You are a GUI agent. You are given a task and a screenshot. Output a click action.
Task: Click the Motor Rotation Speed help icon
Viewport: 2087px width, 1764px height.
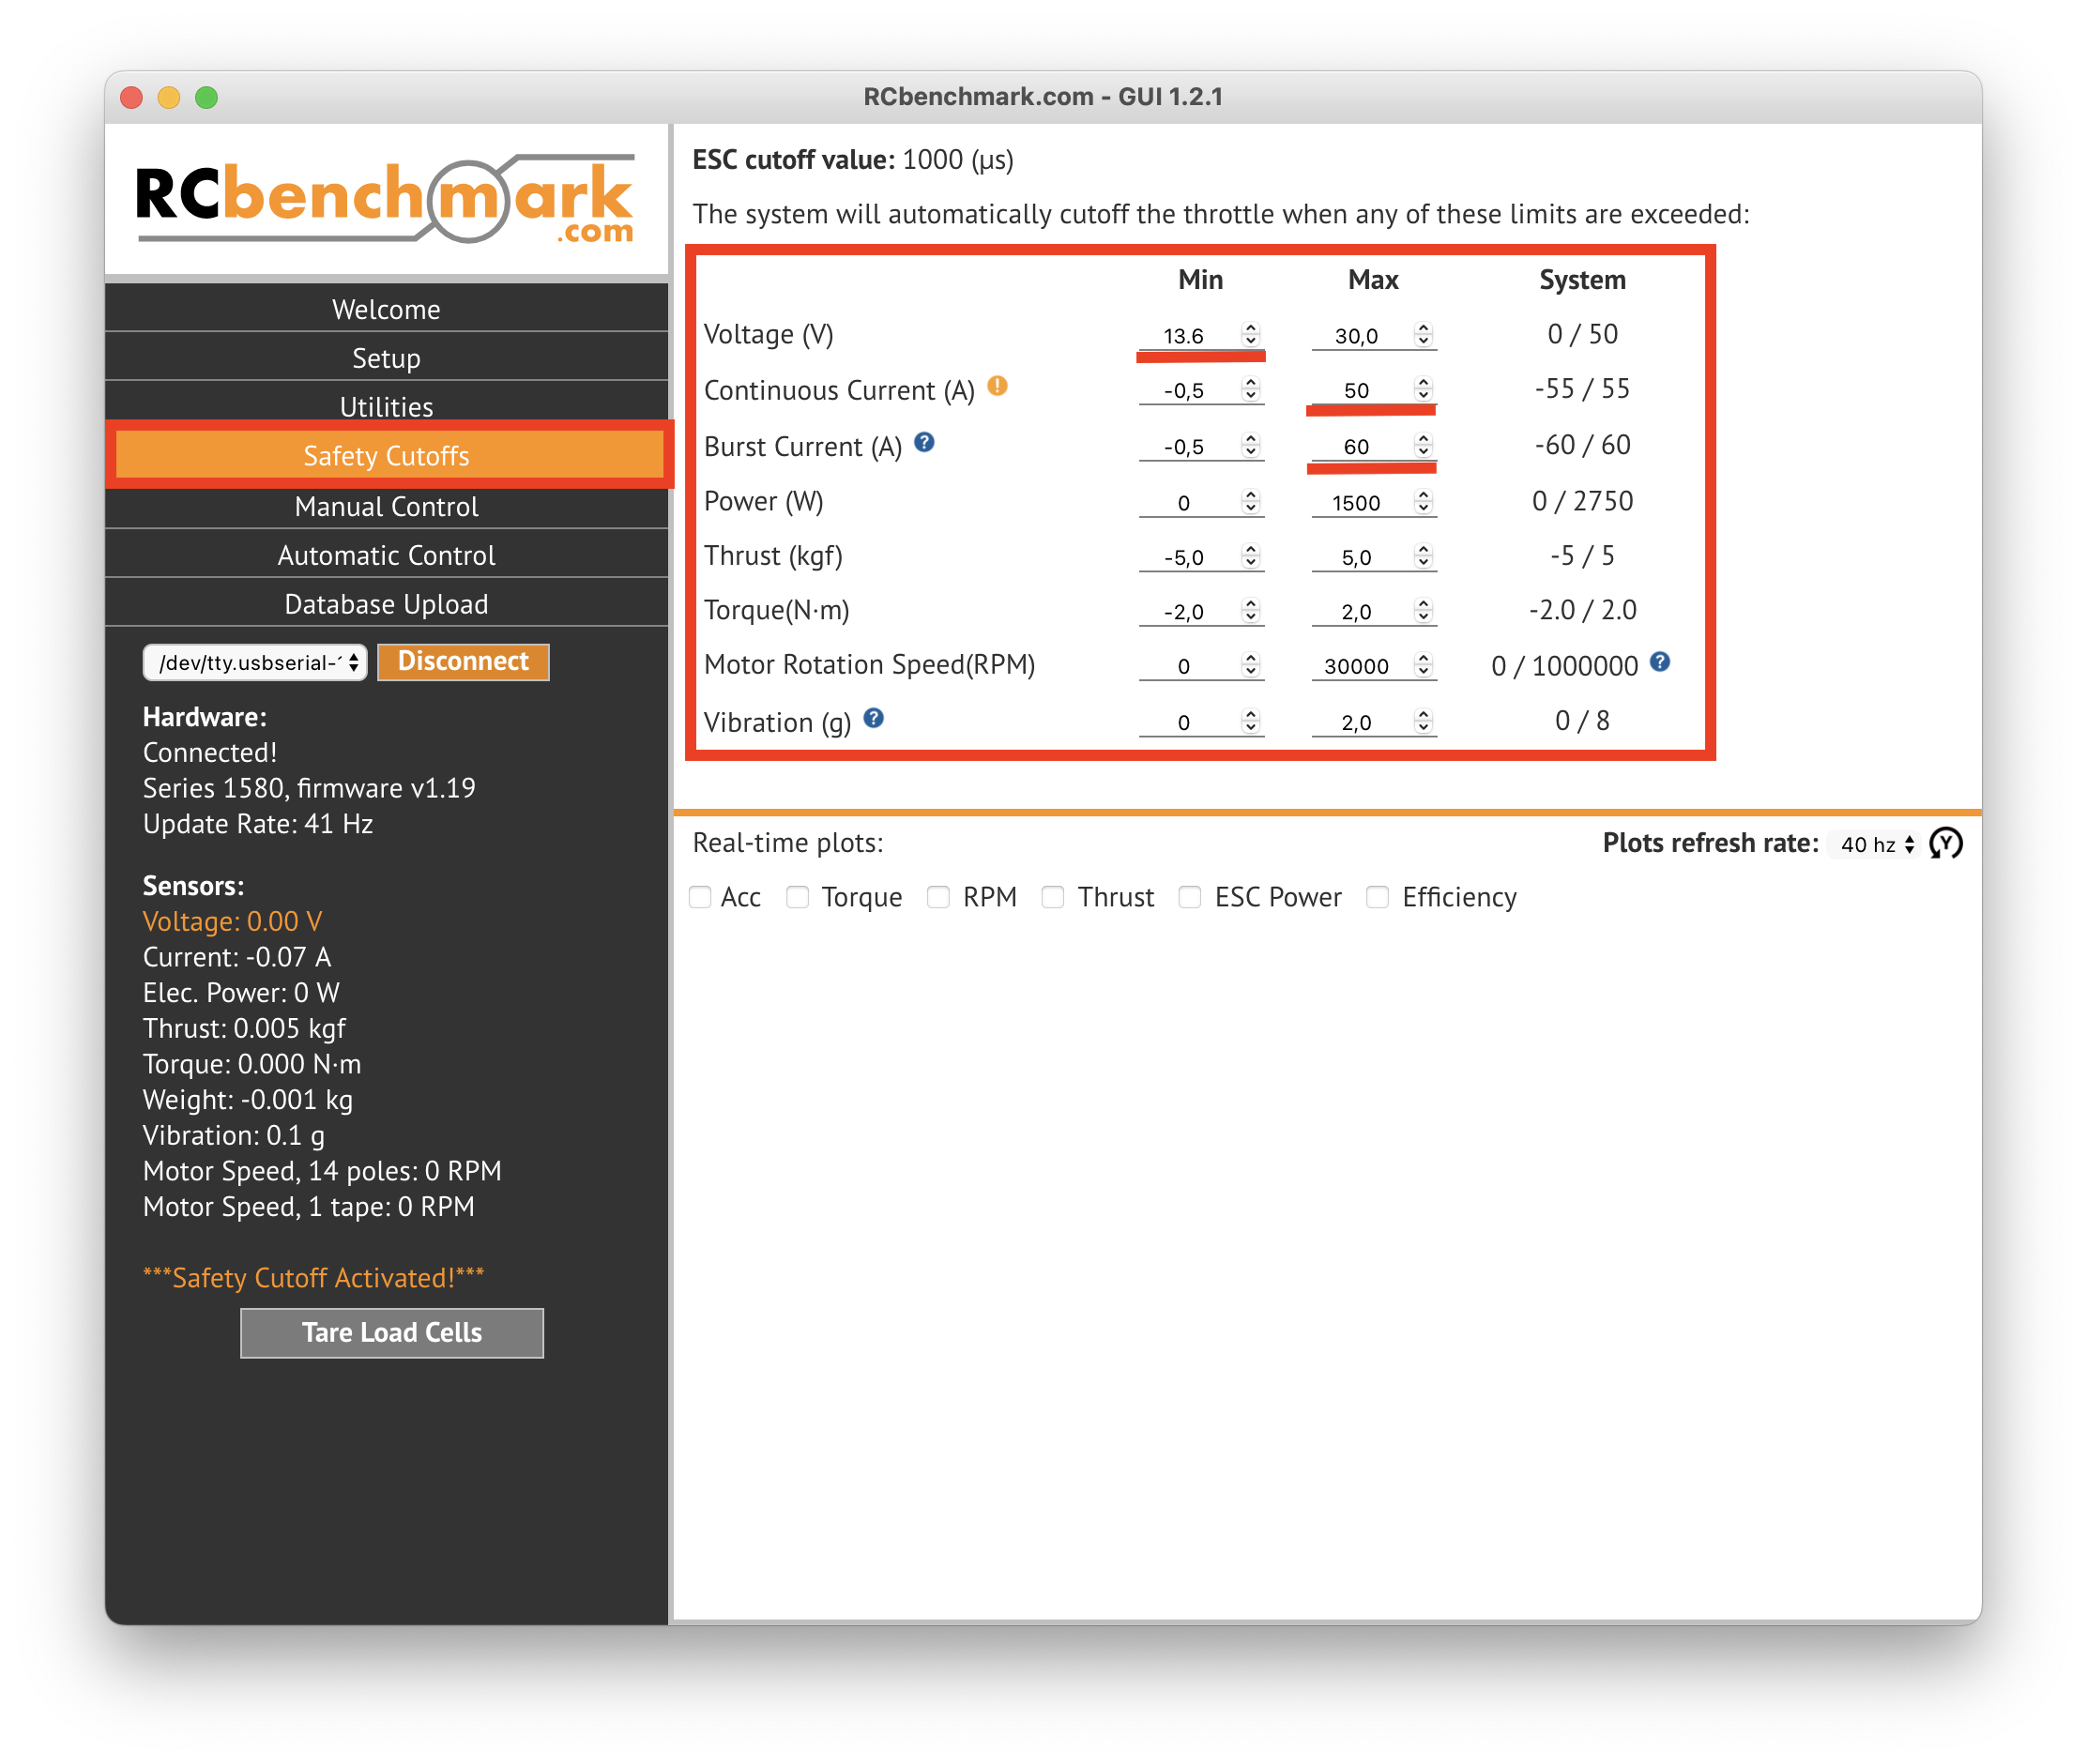coord(1660,662)
